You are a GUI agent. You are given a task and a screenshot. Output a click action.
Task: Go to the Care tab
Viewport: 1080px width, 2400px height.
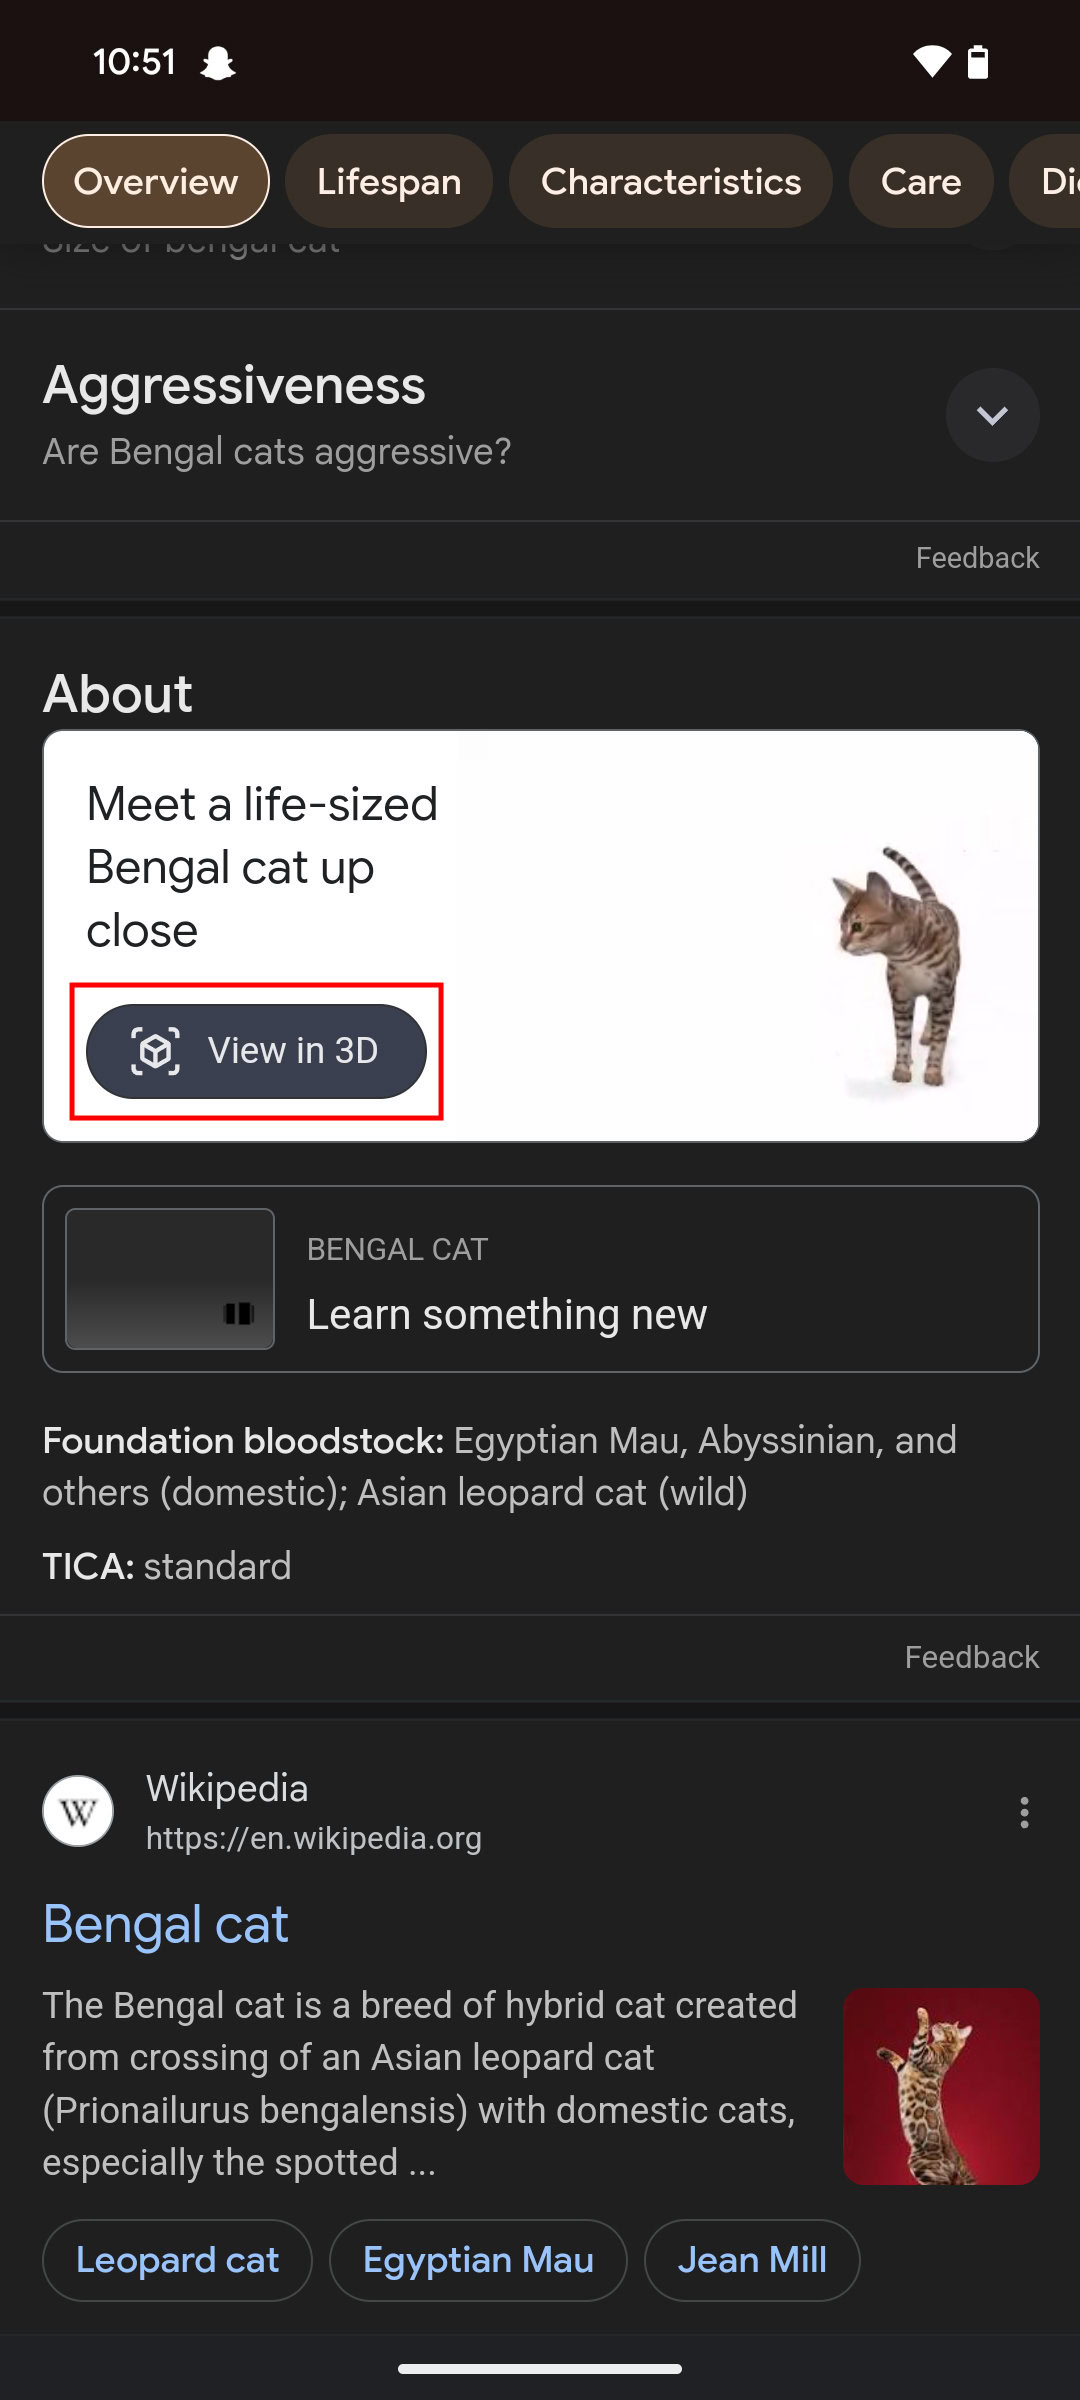click(921, 181)
